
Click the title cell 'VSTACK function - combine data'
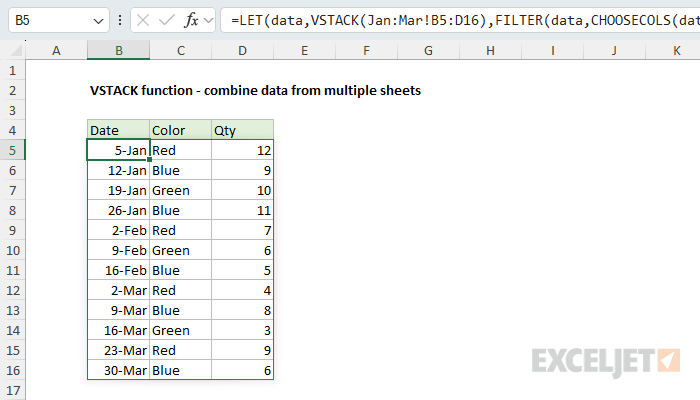pos(255,90)
